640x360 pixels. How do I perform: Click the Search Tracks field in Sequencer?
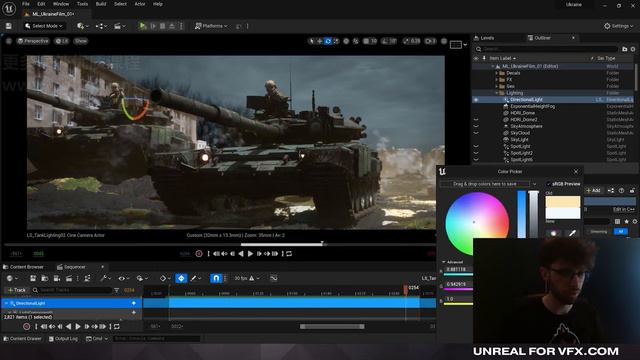pyautogui.click(x=72, y=290)
